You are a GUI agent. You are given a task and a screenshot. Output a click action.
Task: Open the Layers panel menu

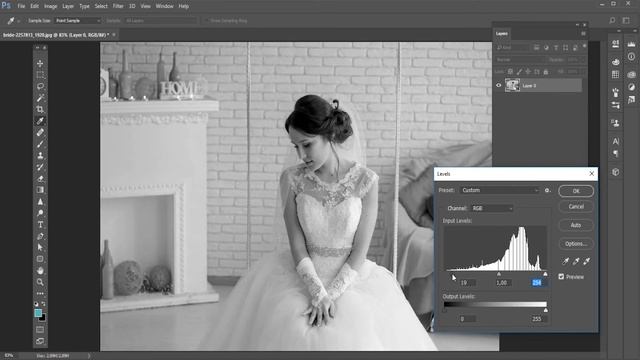click(583, 34)
